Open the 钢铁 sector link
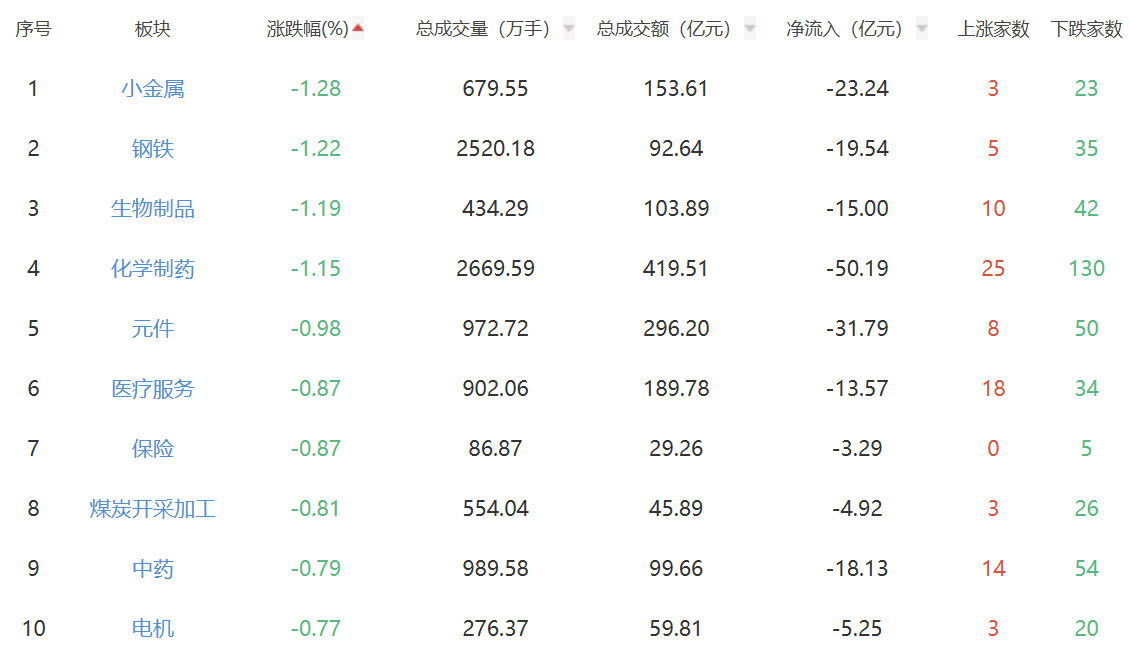1130x660 pixels. pos(153,148)
